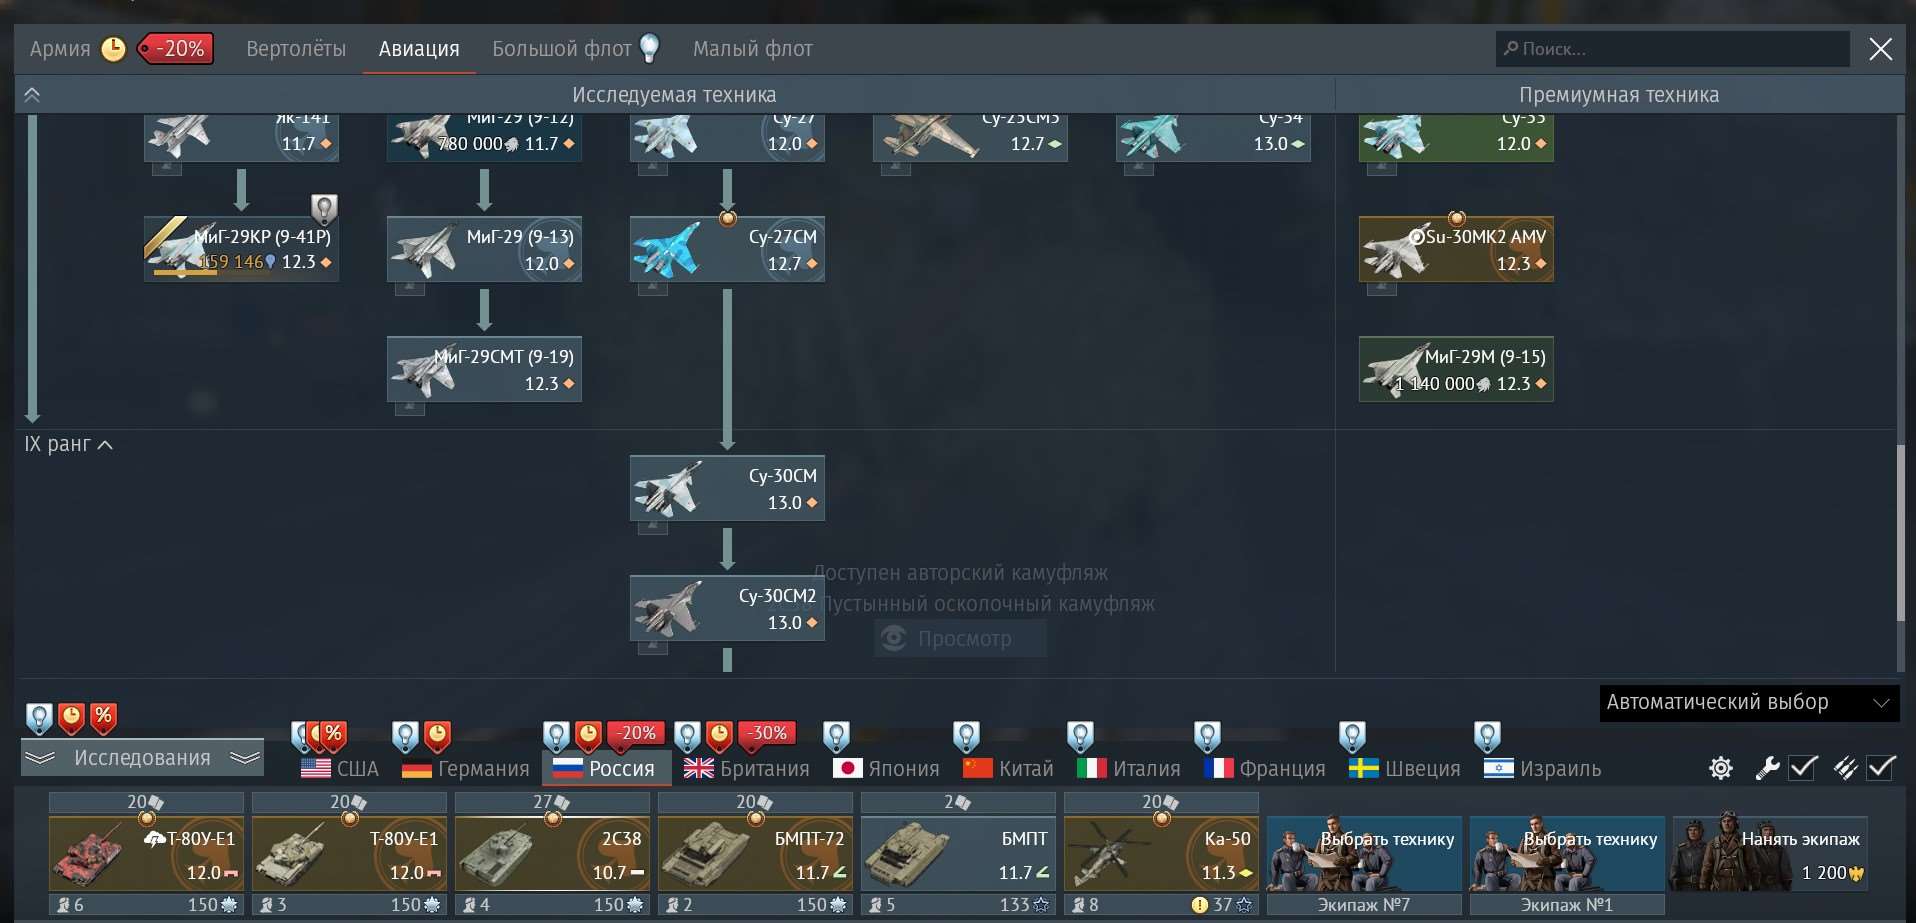The image size is (1916, 923).
Task: Click the -20% discount tag above Россия
Action: click(638, 733)
